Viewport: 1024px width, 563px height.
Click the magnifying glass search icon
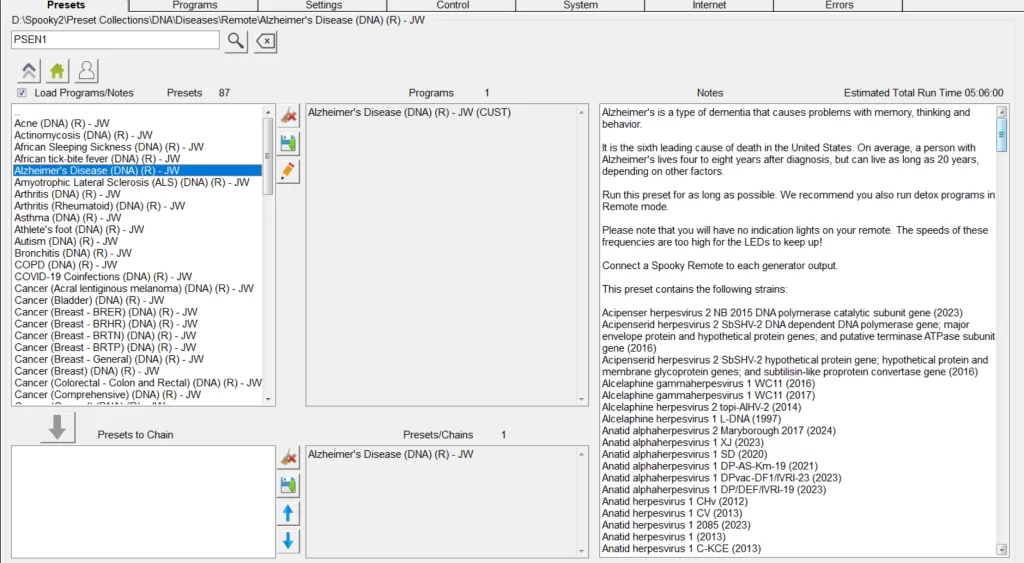point(235,41)
